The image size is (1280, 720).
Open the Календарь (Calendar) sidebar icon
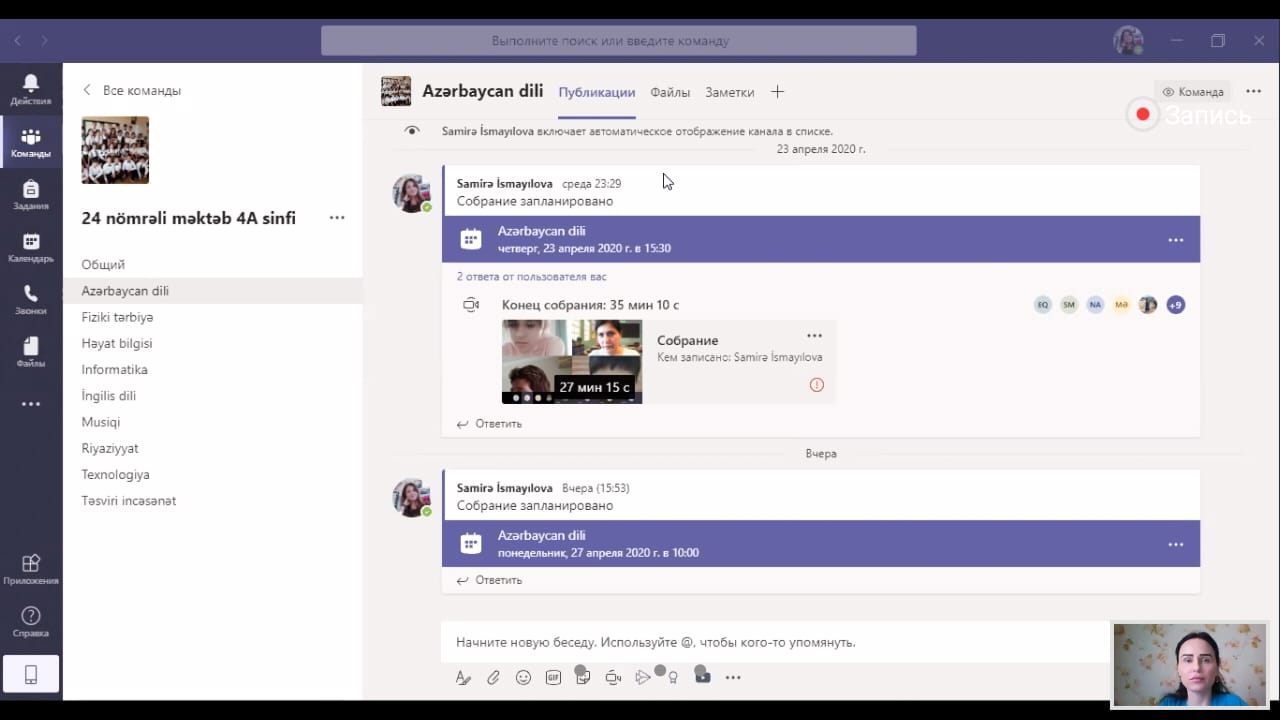click(31, 247)
